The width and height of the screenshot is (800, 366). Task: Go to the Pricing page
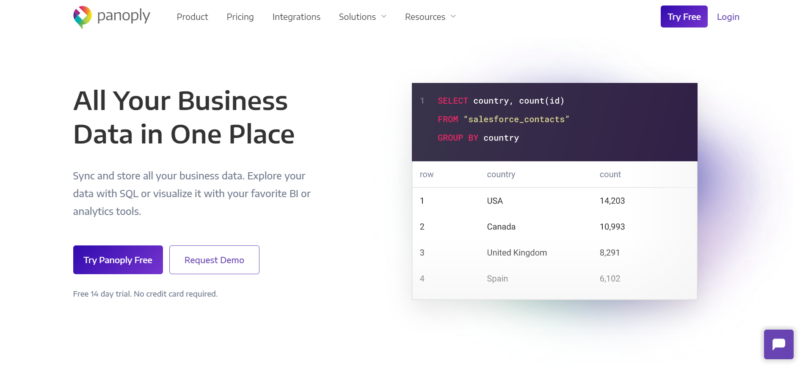click(240, 17)
